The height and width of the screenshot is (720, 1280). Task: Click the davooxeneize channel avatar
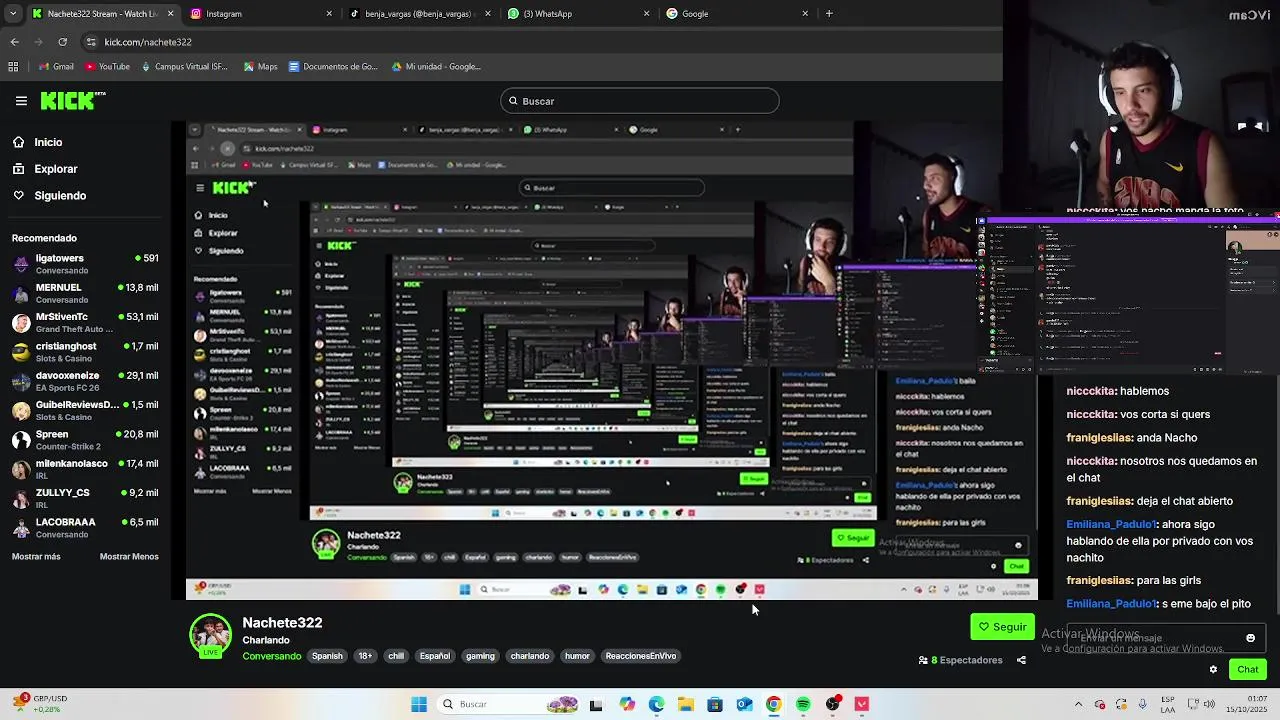(x=21, y=381)
